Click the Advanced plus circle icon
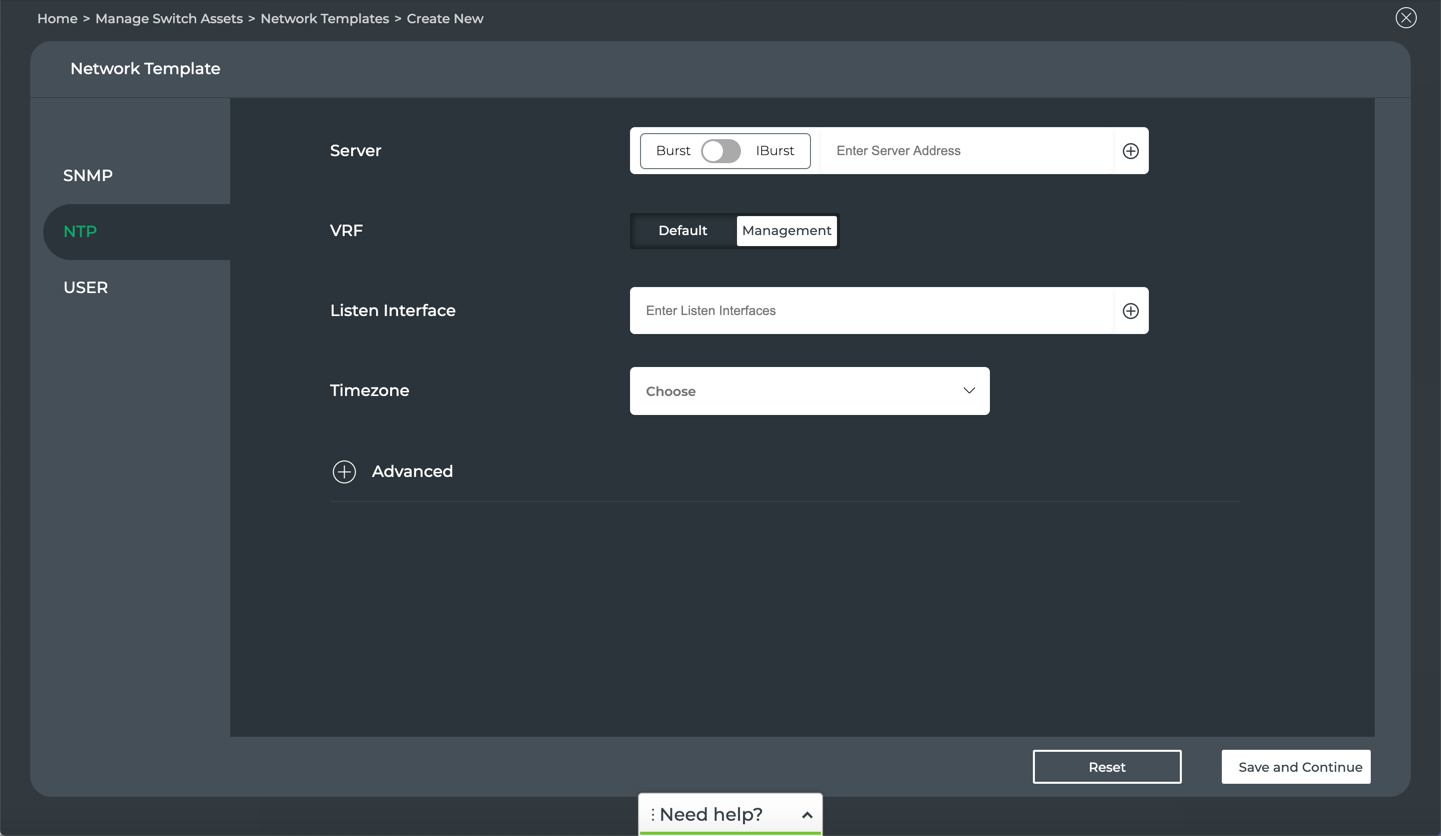 point(344,472)
